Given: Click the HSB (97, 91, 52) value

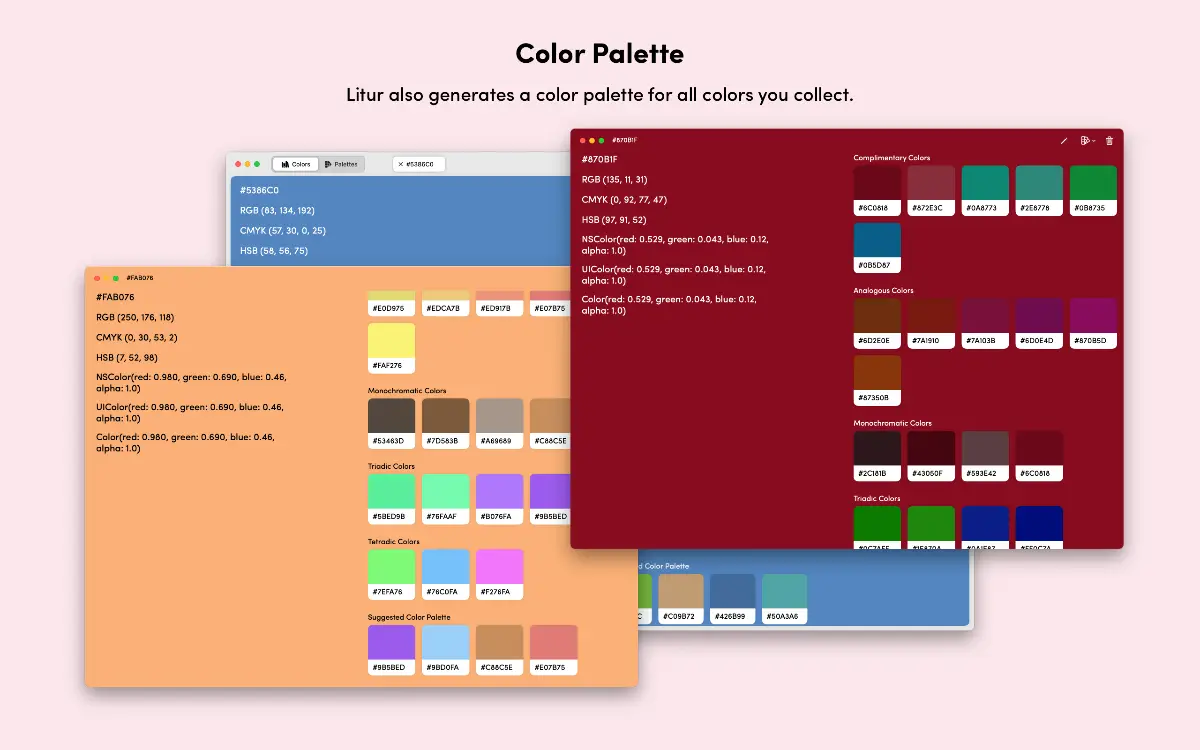Looking at the screenshot, I should click(614, 219).
